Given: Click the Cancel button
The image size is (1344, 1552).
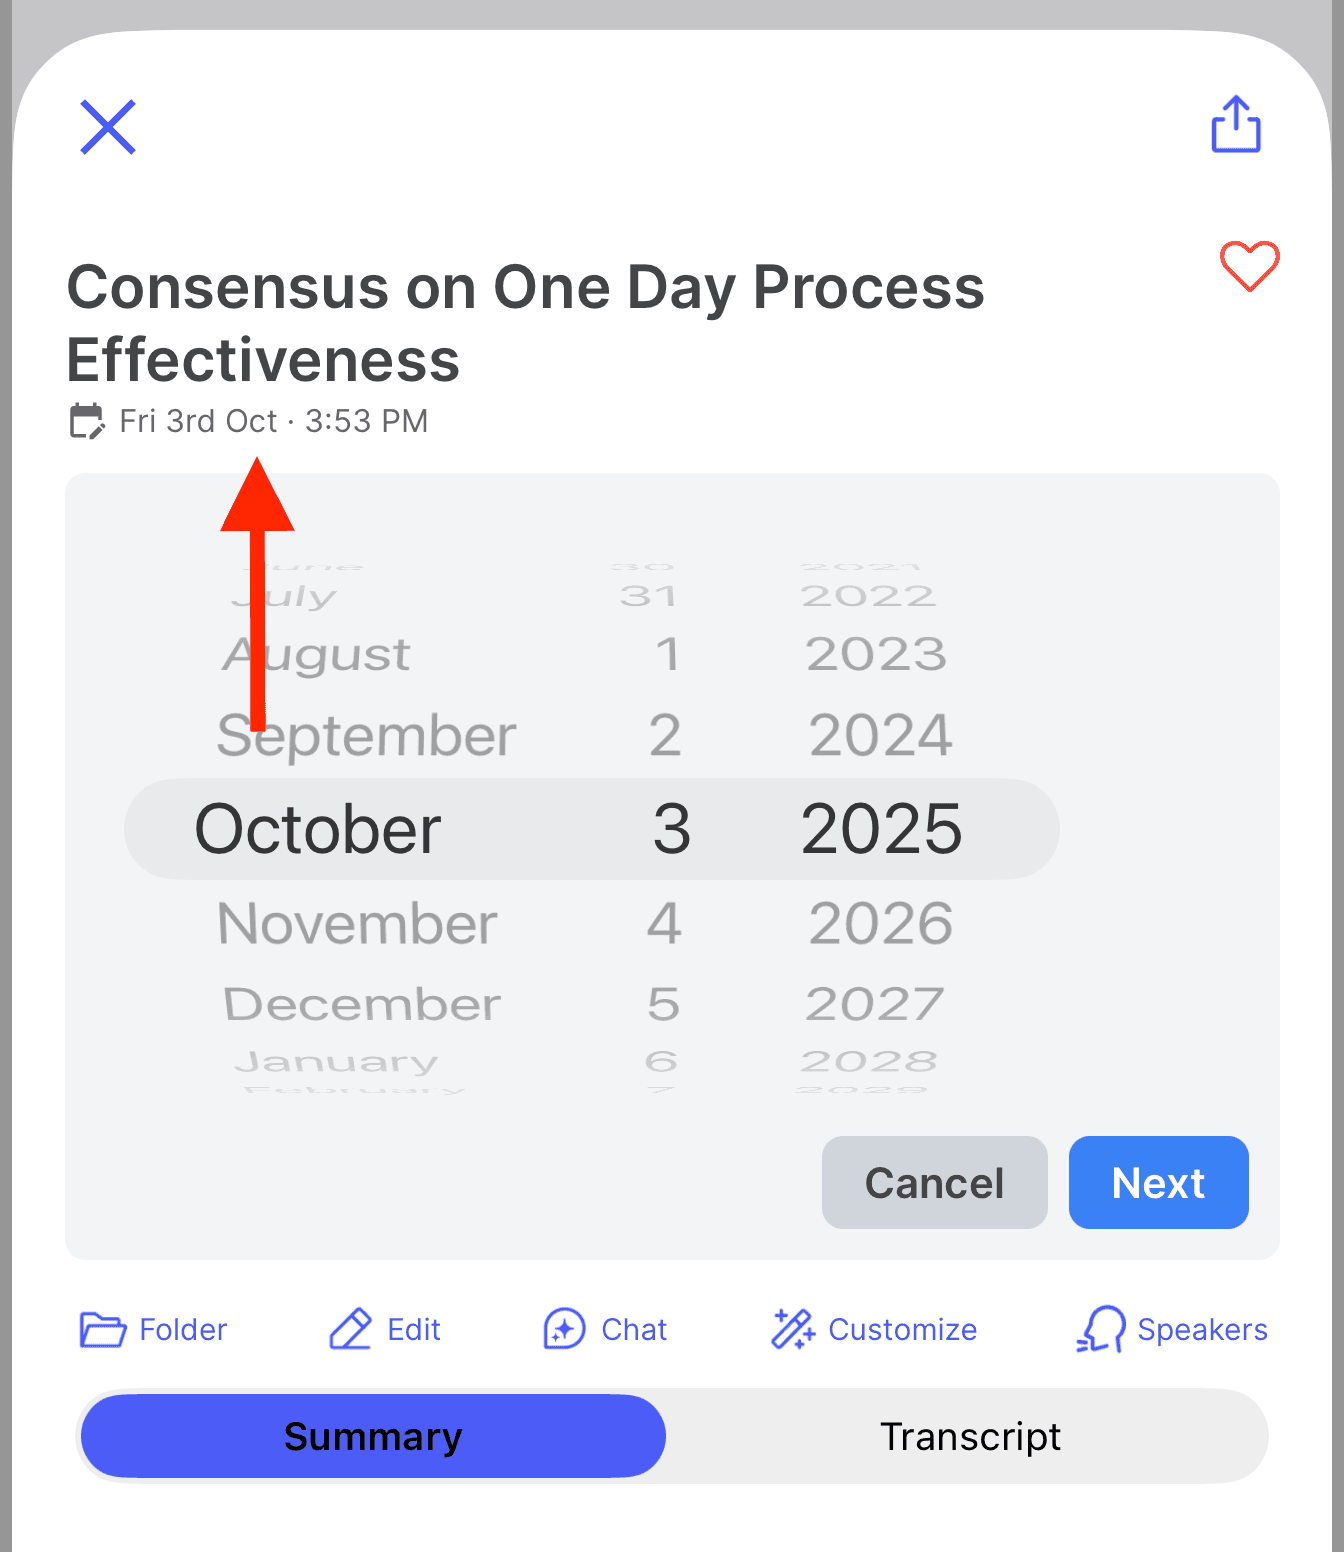Looking at the screenshot, I should click(x=934, y=1182).
